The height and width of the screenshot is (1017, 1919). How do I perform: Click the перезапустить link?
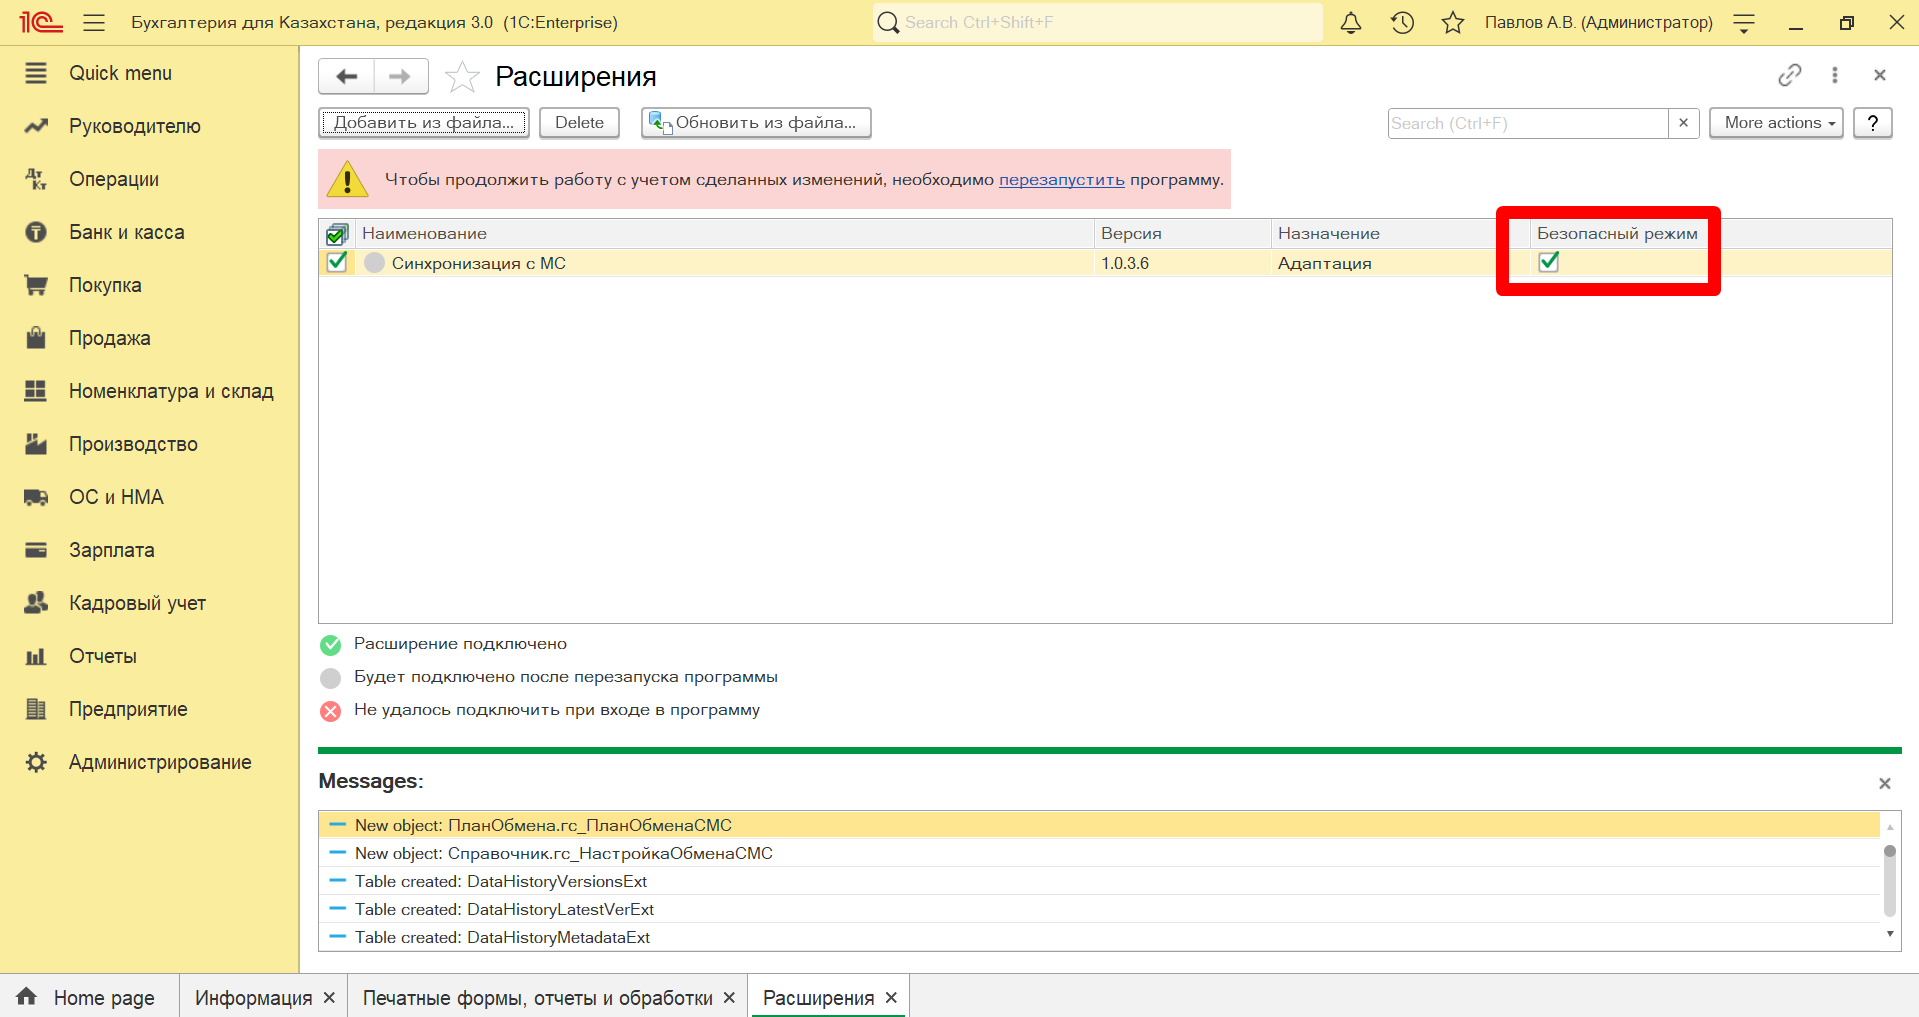pos(1062,179)
